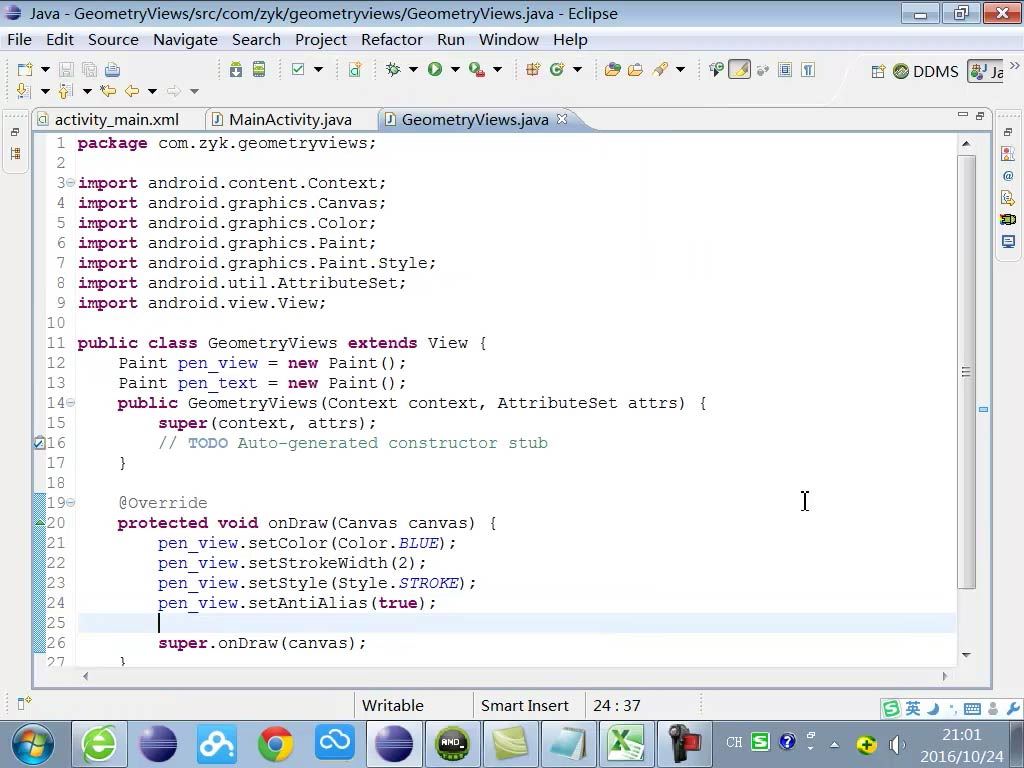The height and width of the screenshot is (768, 1024).
Task: Open dropdown next to Debug icon
Action: (413, 69)
